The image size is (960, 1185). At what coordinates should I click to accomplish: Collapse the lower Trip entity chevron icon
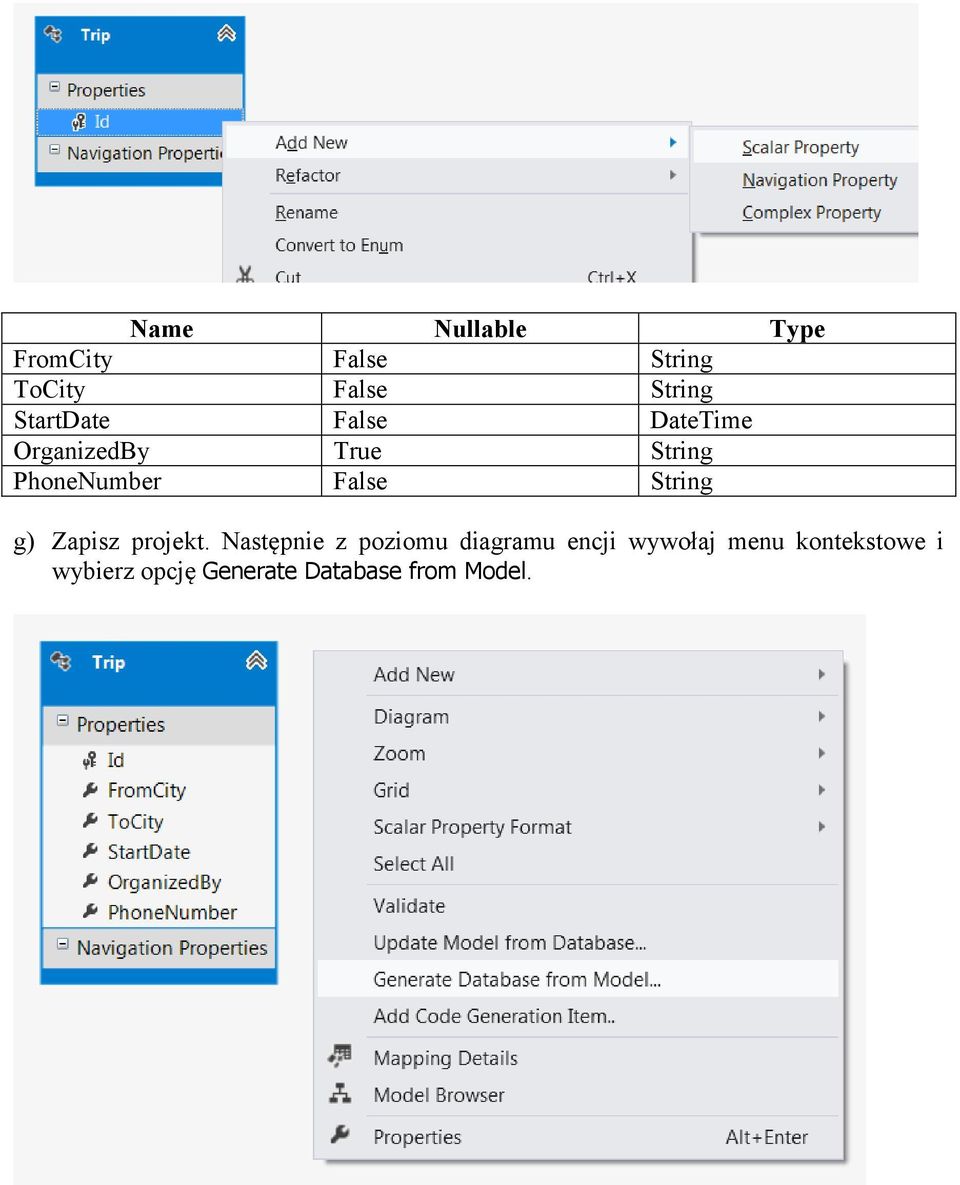click(257, 661)
